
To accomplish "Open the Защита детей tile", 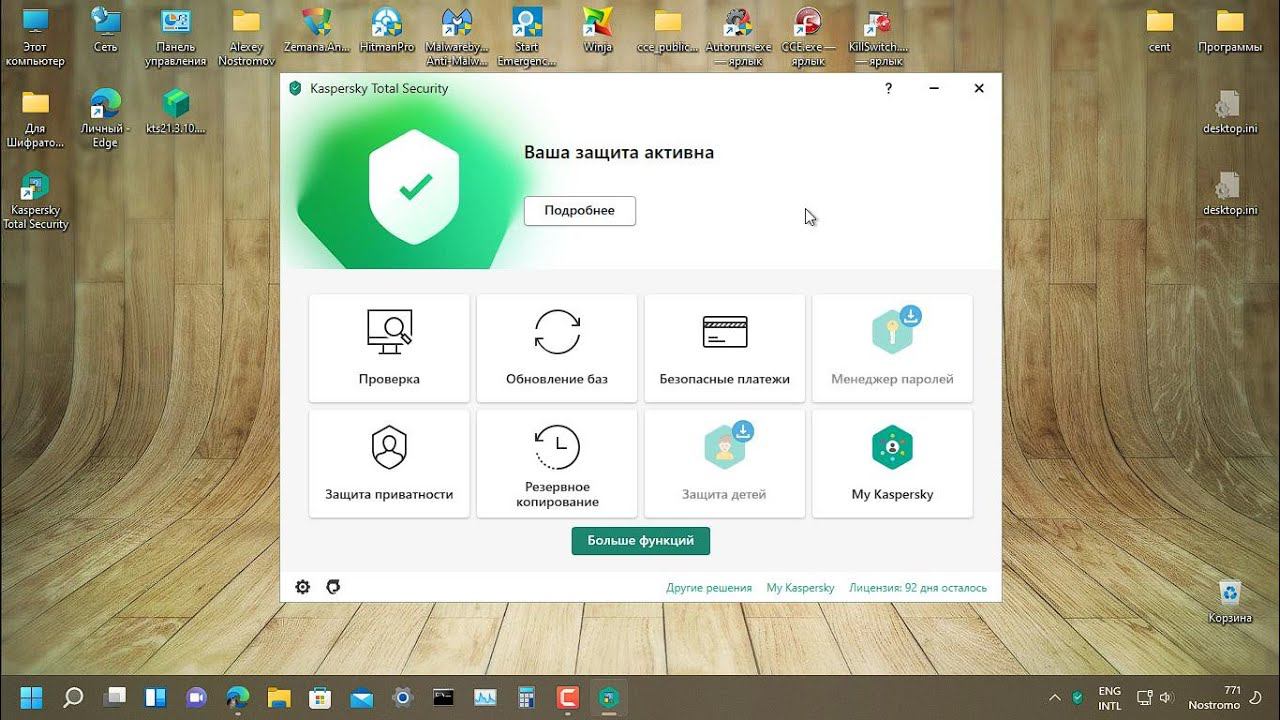I will 725,464.
